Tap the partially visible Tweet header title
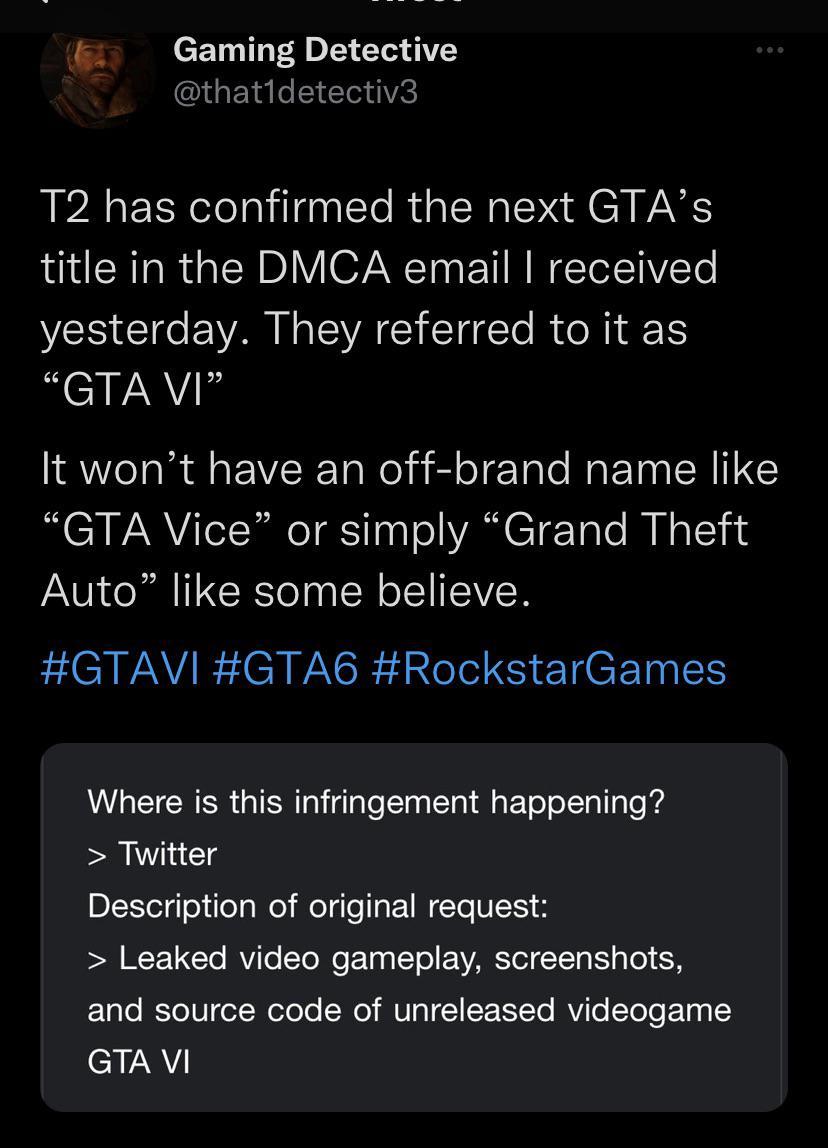Image resolution: width=828 pixels, height=1148 pixels. pyautogui.click(x=416, y=2)
